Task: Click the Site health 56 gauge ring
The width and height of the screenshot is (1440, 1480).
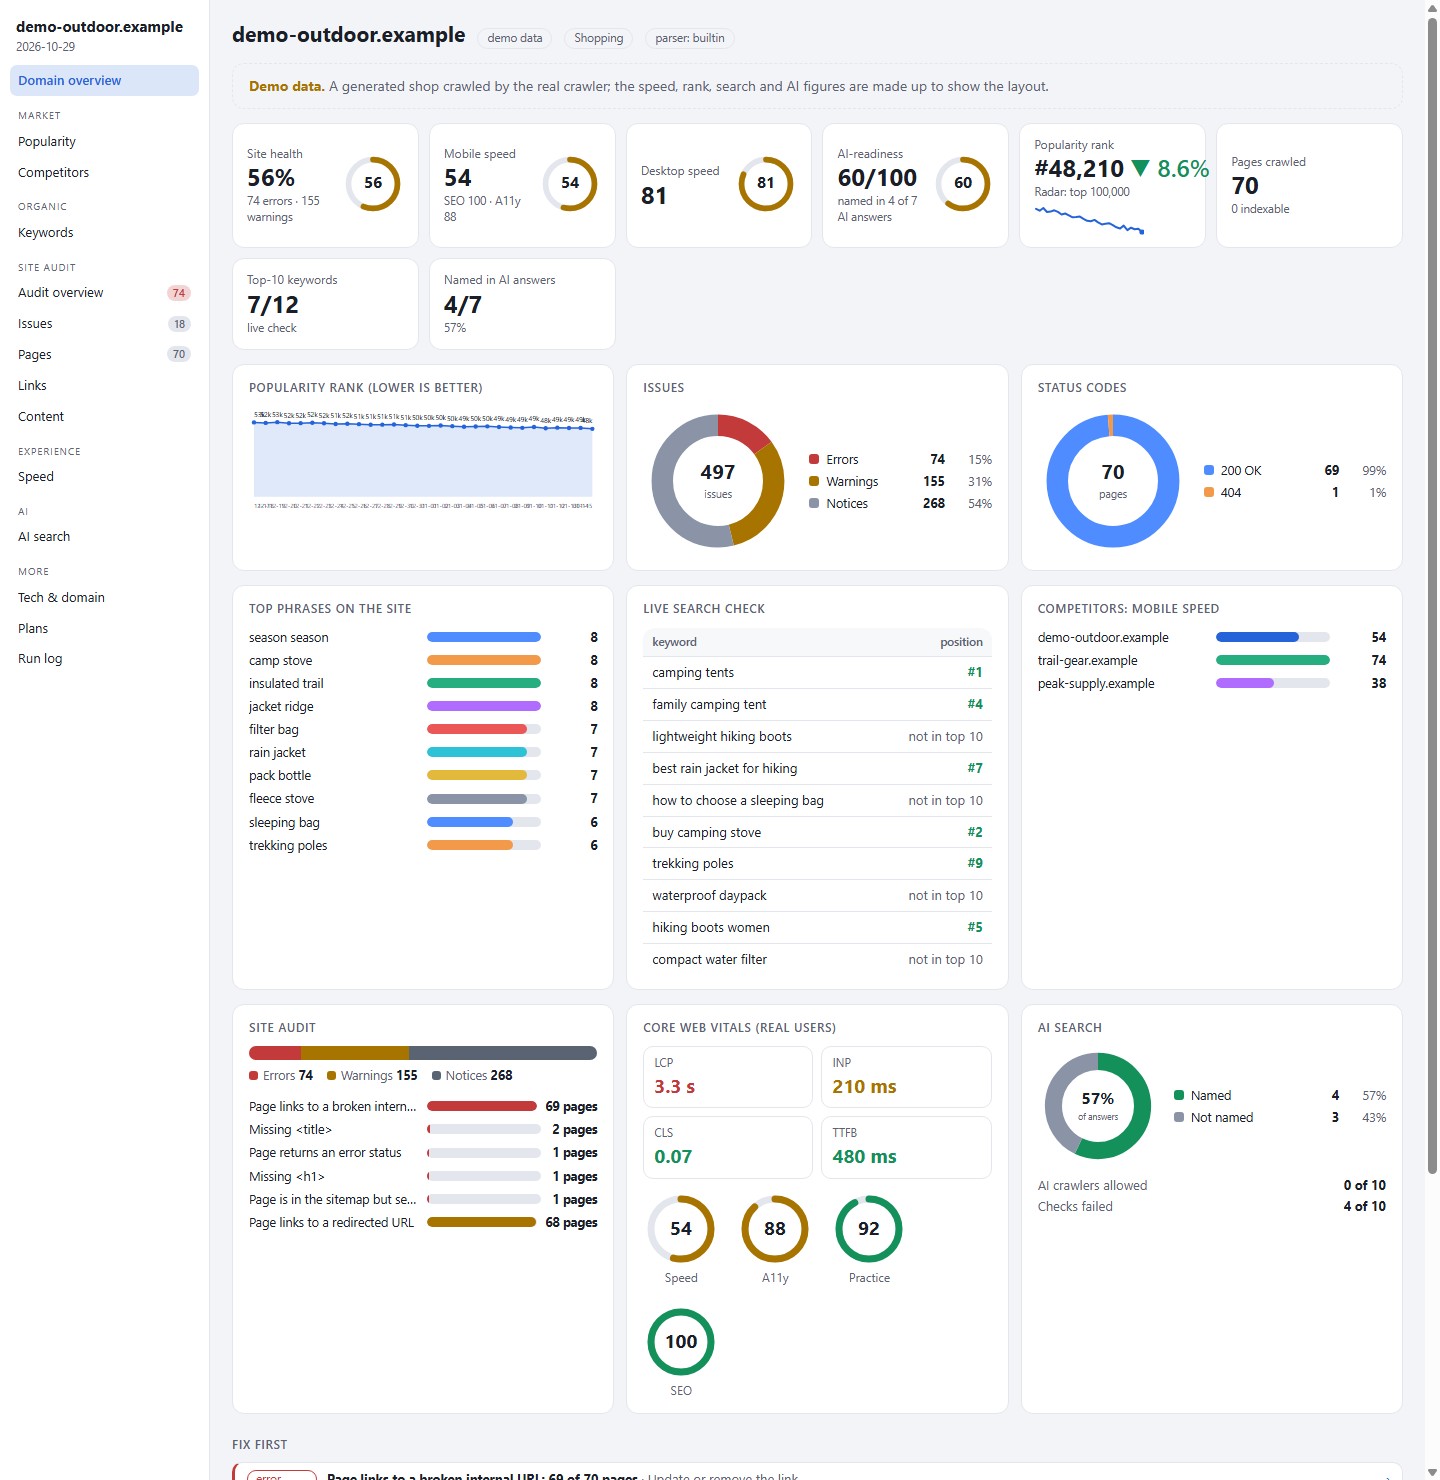Action: 373,184
